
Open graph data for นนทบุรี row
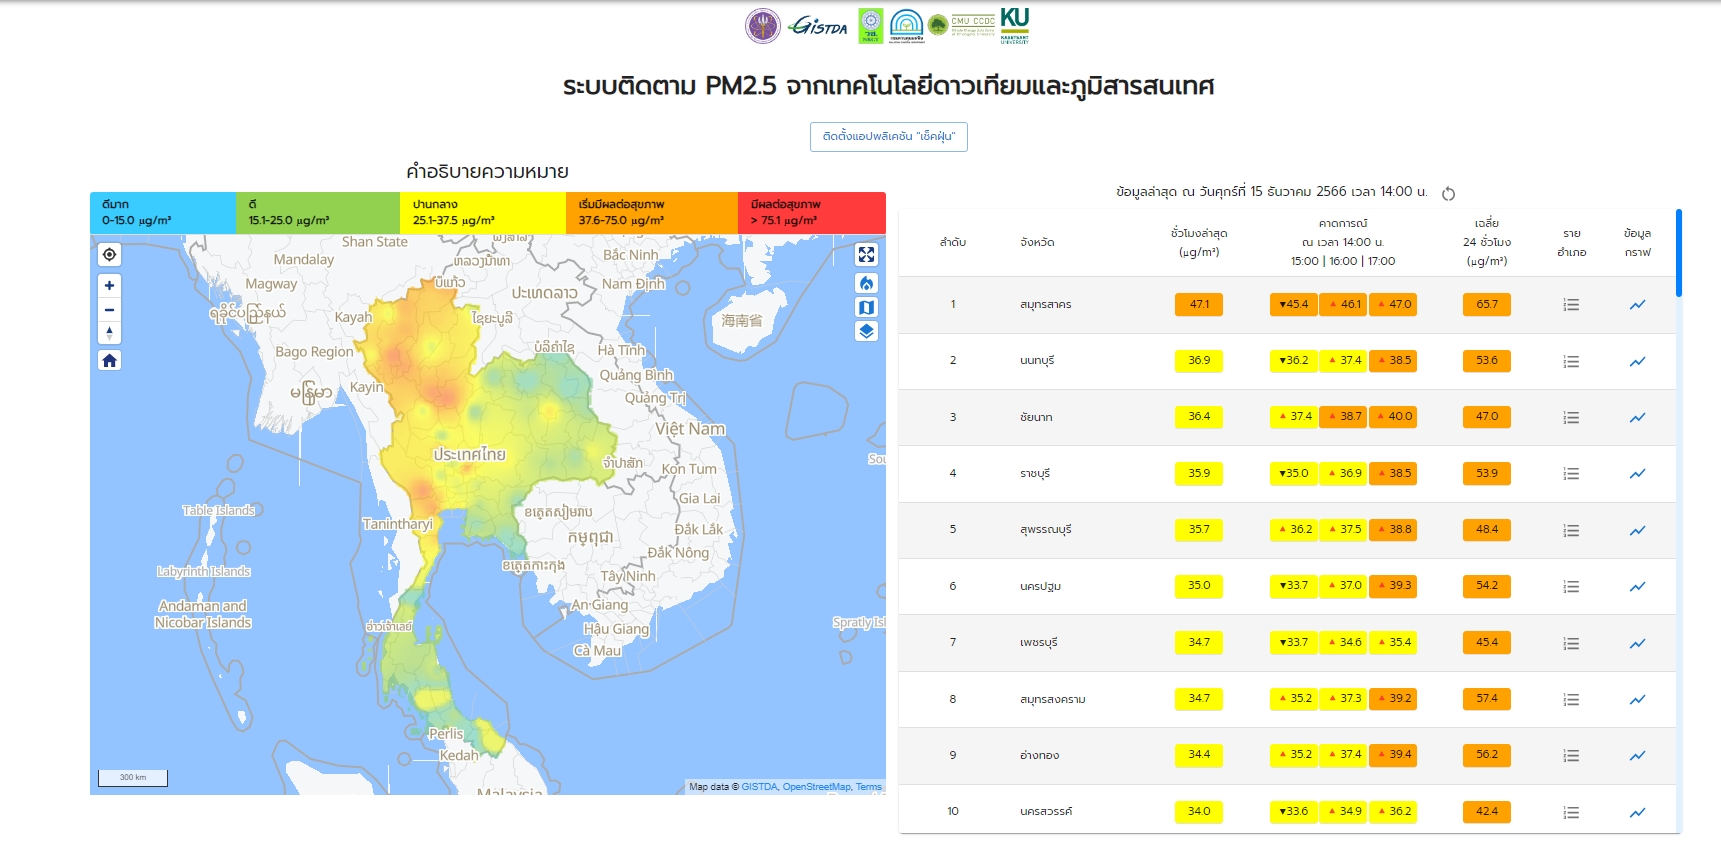(1637, 361)
